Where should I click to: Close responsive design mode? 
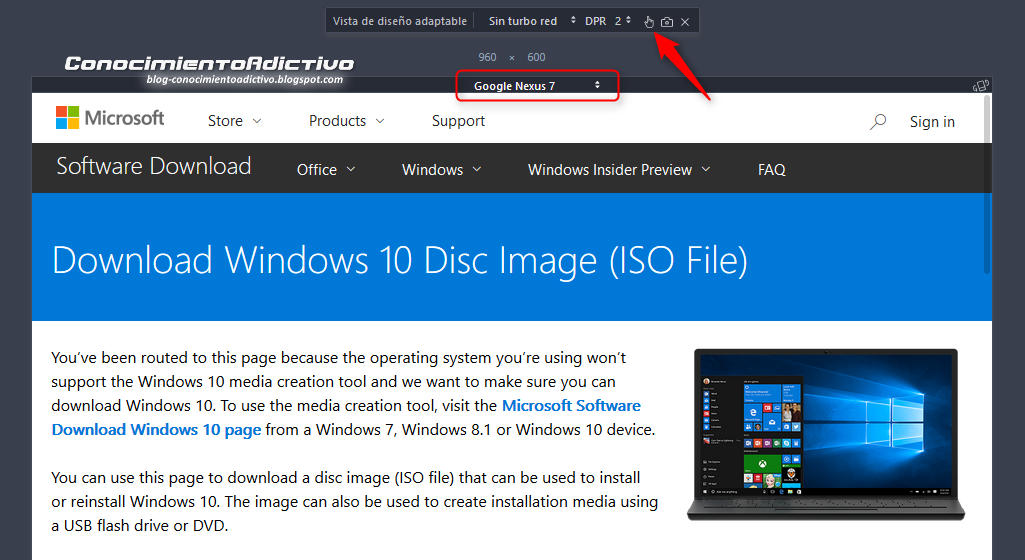tap(685, 22)
